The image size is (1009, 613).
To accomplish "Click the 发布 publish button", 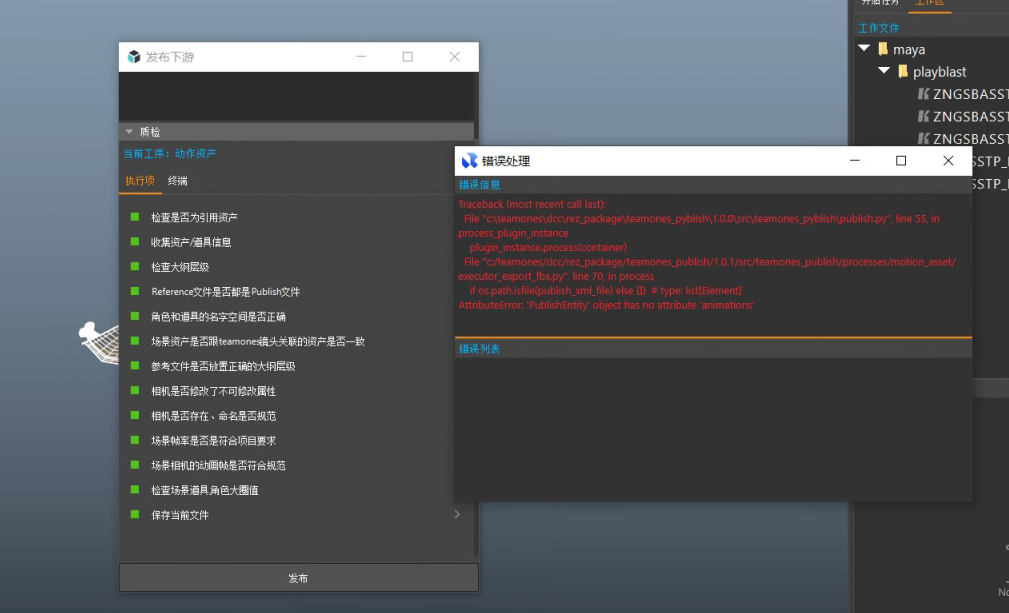I will [x=299, y=578].
